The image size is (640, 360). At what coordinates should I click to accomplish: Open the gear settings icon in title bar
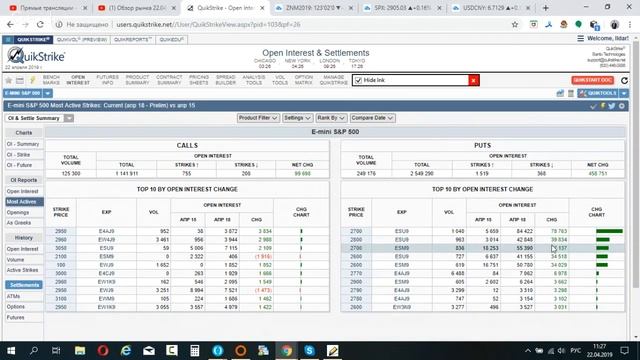(x=622, y=106)
